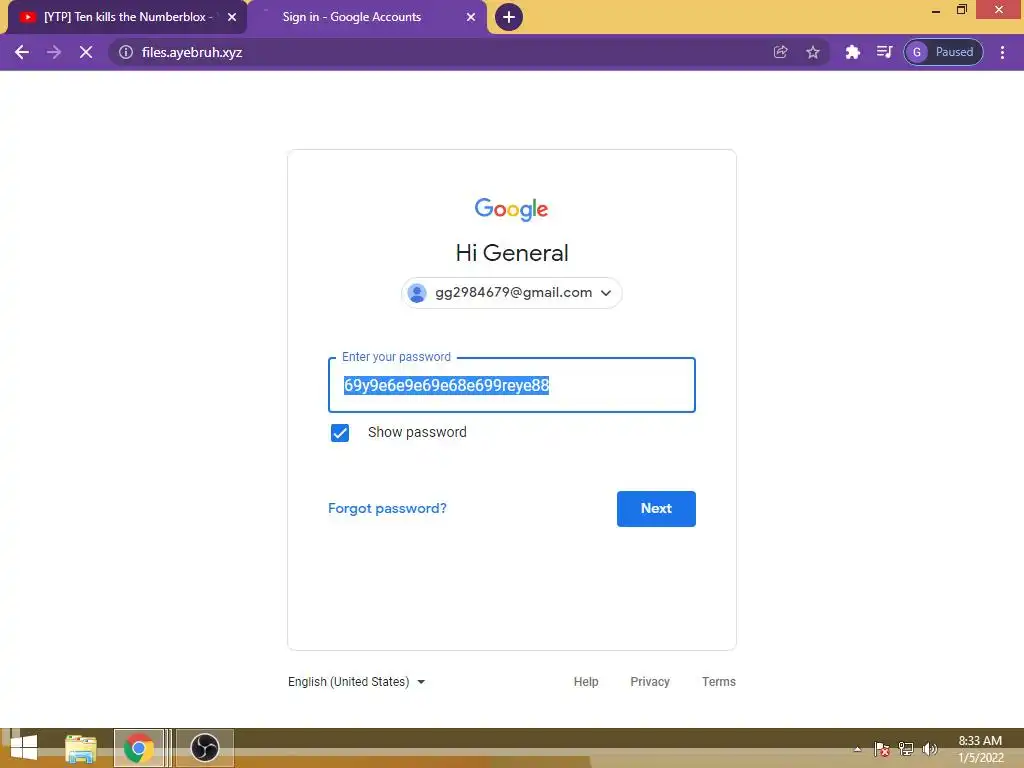This screenshot has width=1024, height=768.
Task: Open the Help link
Action: [586, 682]
